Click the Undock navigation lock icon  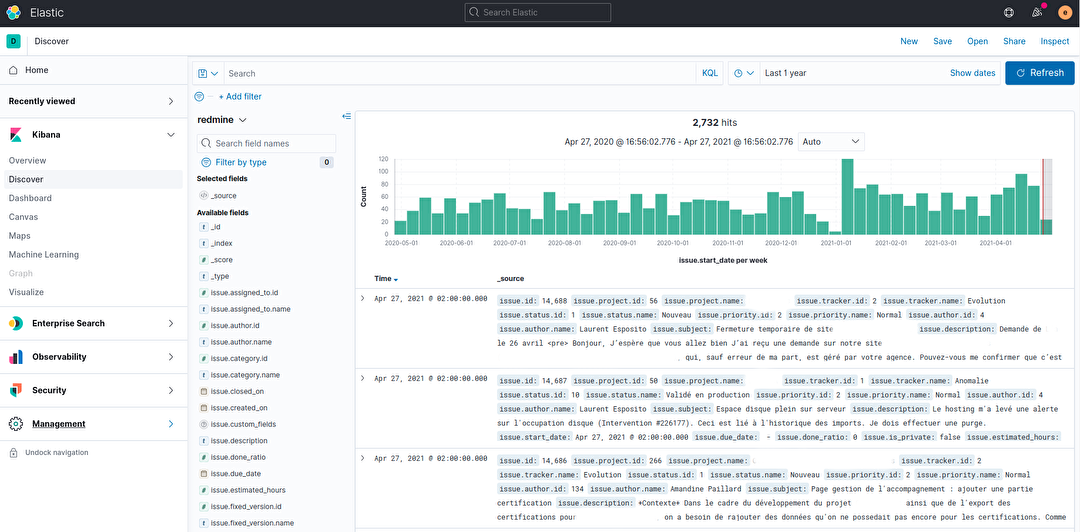[x=13, y=453]
